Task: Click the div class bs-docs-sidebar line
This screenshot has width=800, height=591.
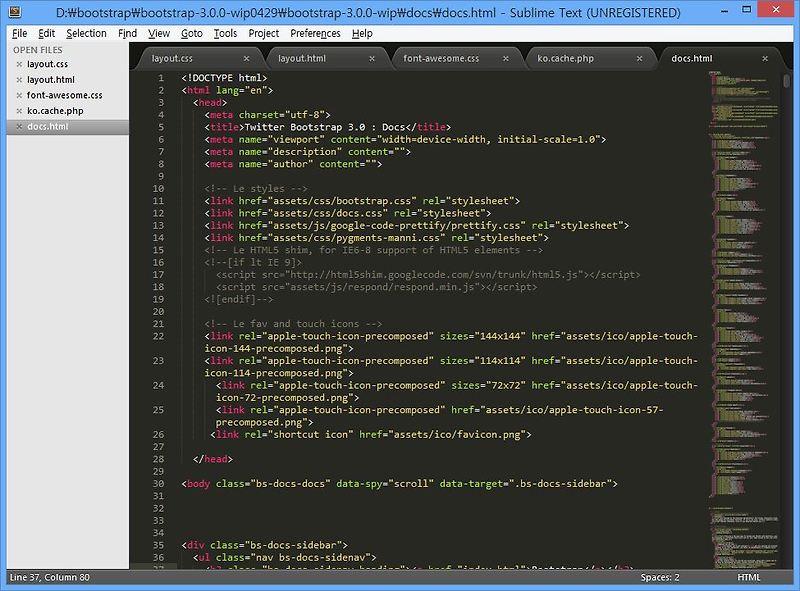Action: 264,545
